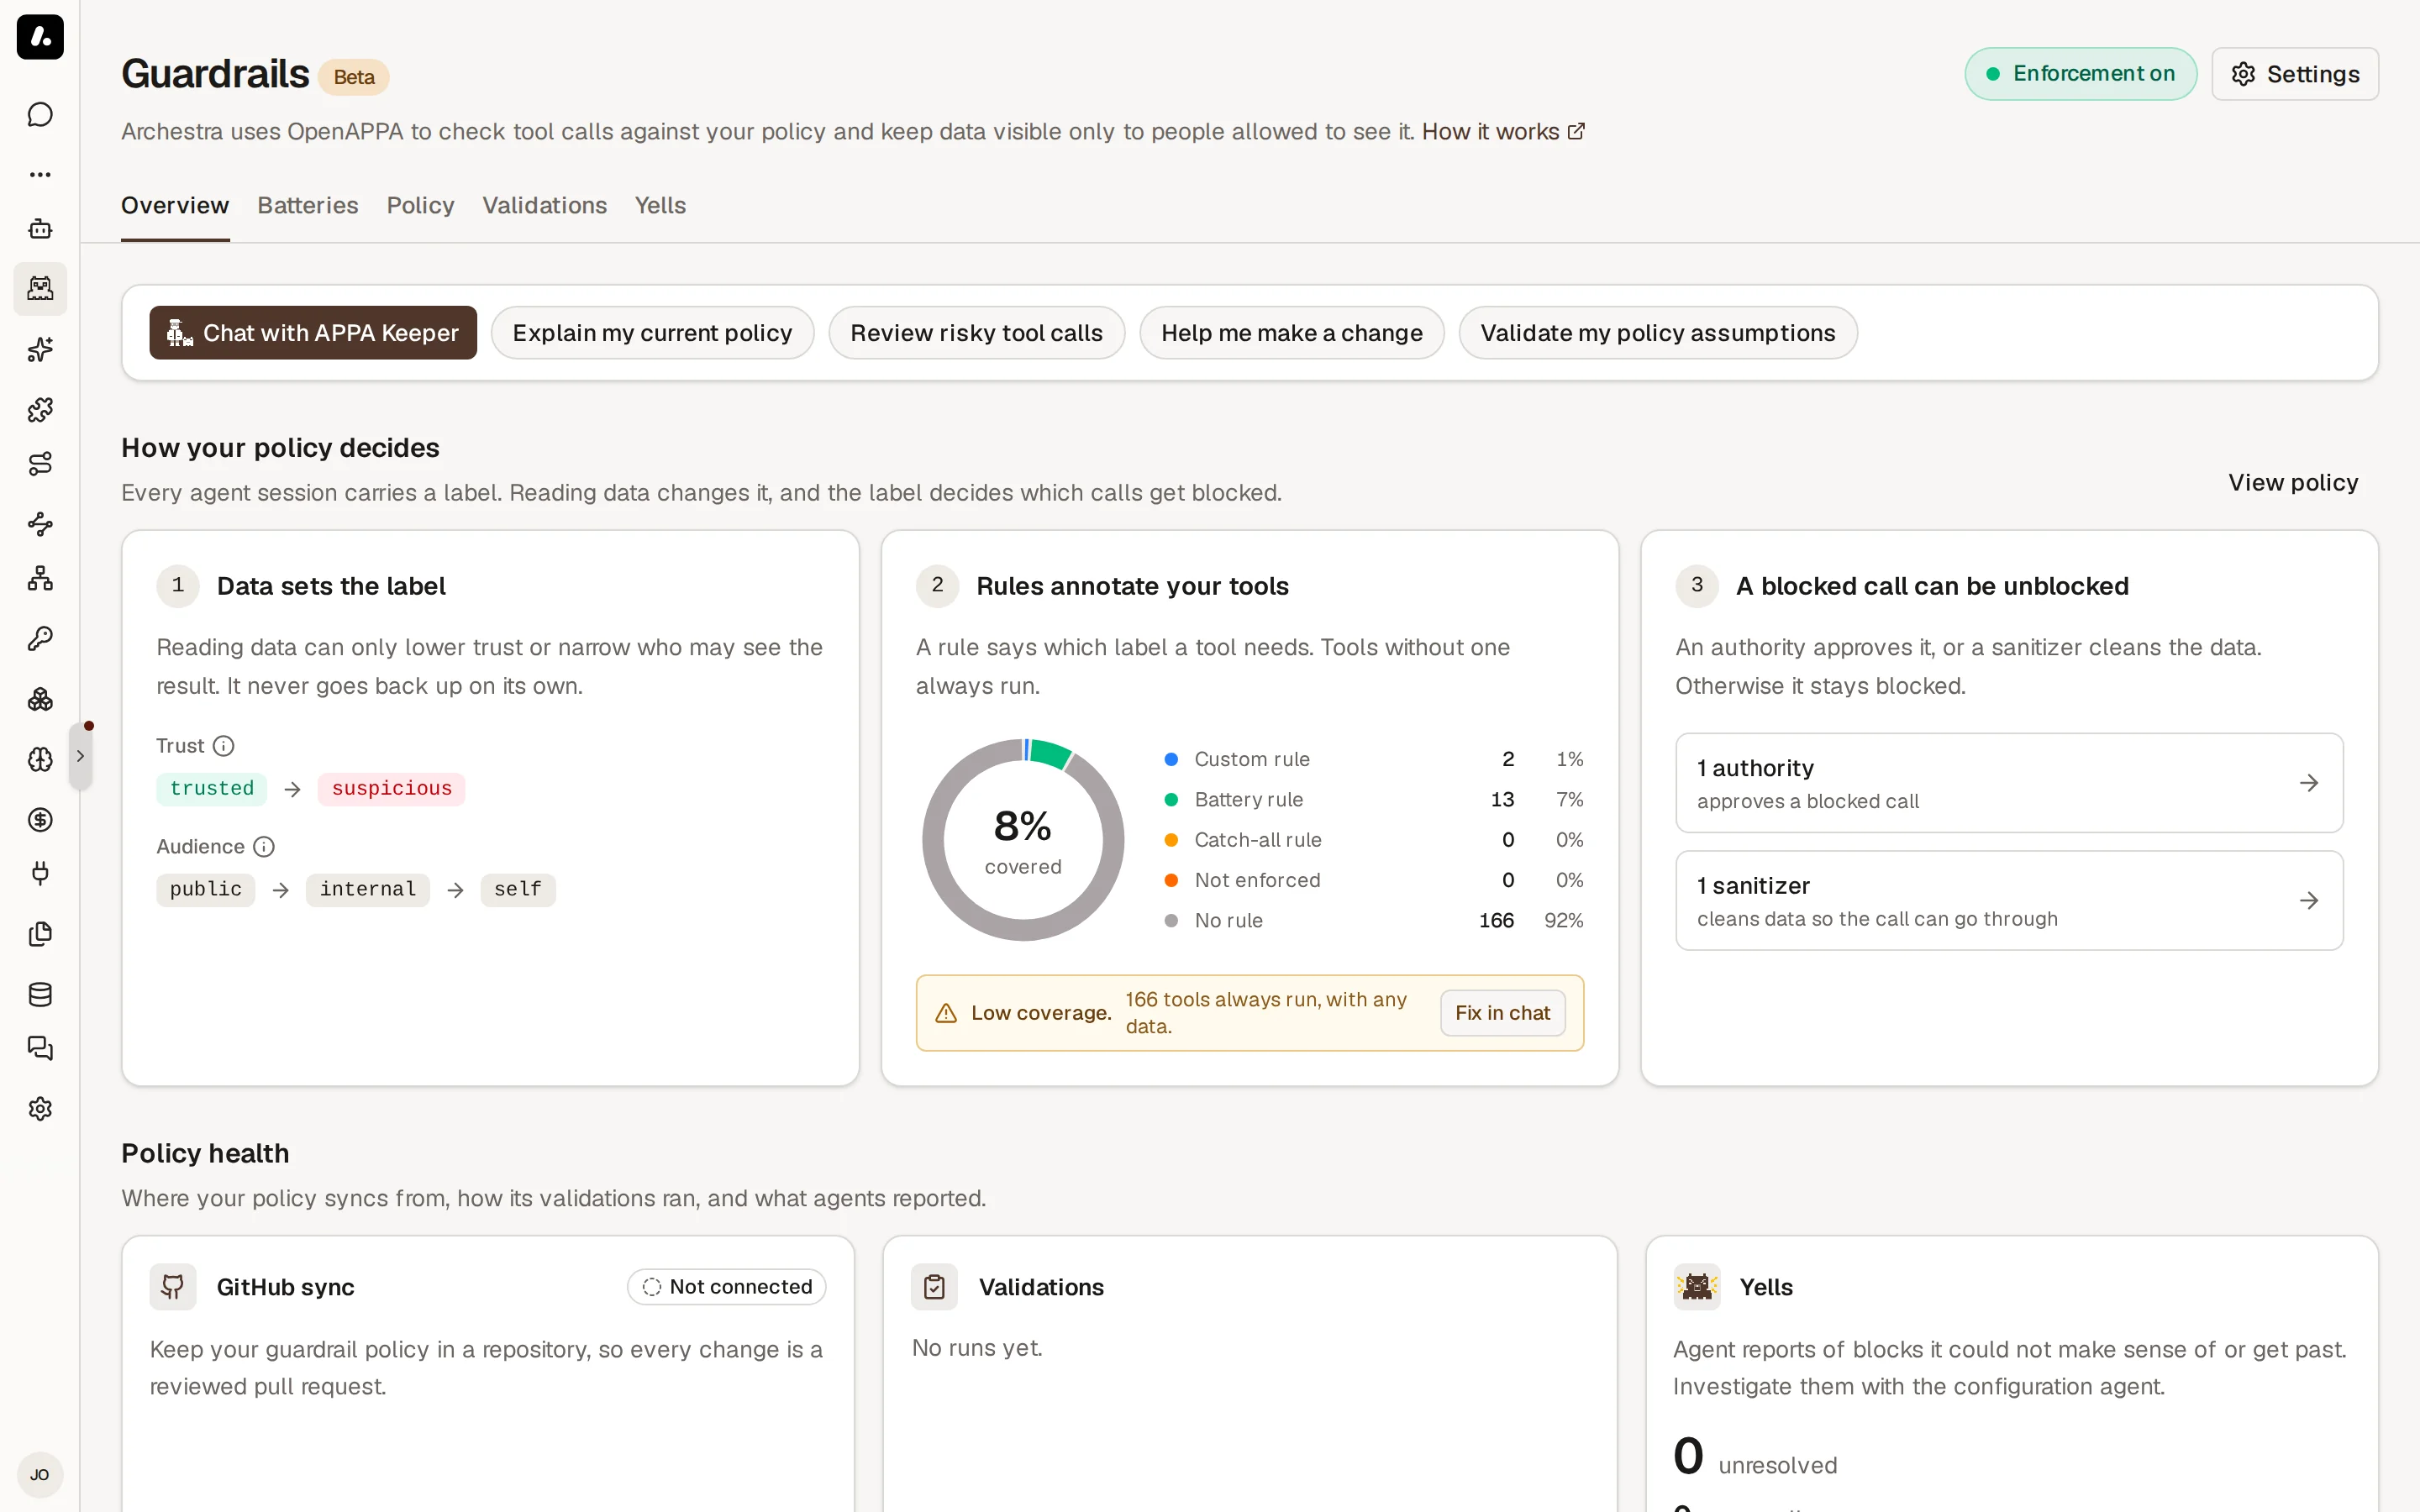This screenshot has width=2420, height=1512.
Task: Click the Fix in chat button
Action: point(1502,1013)
